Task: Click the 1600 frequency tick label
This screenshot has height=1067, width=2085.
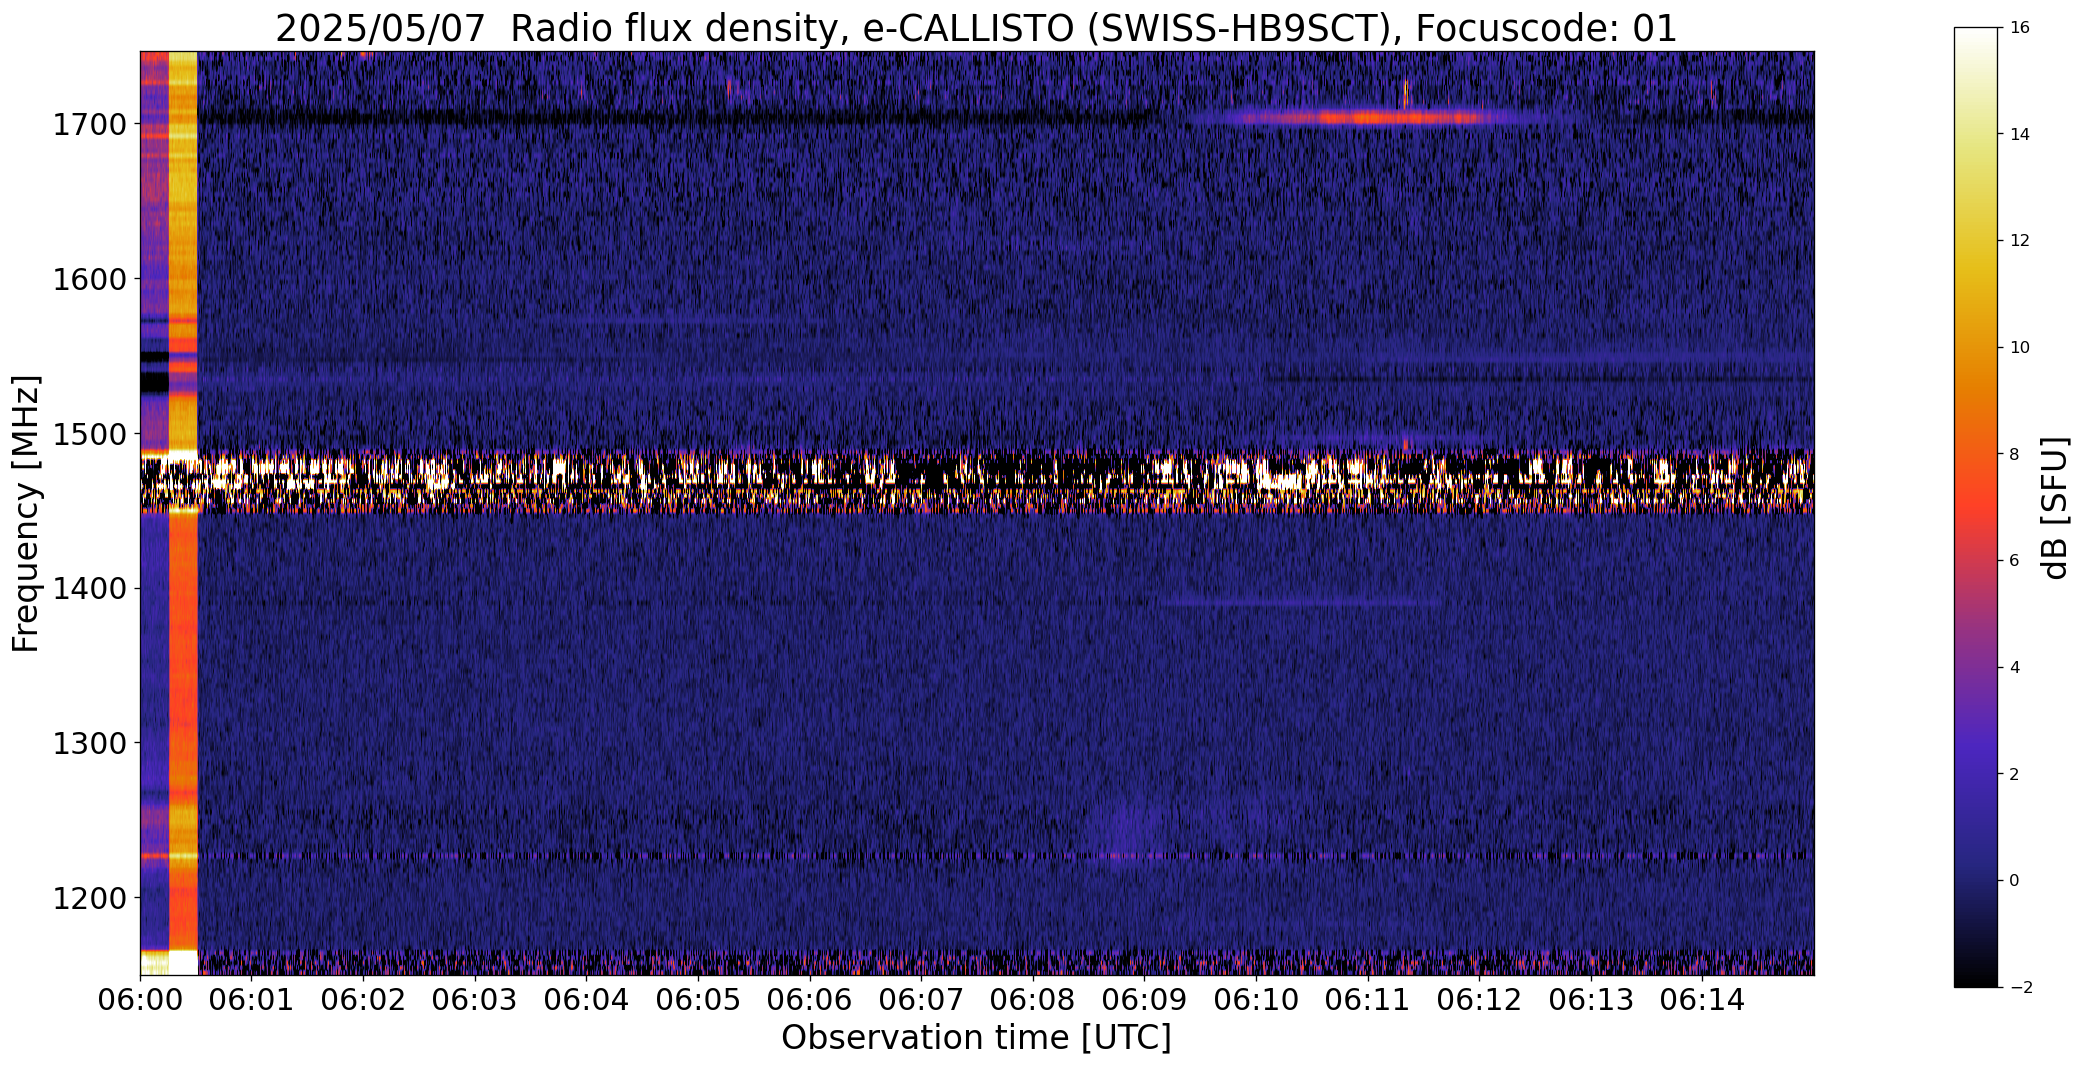Action: tap(89, 279)
